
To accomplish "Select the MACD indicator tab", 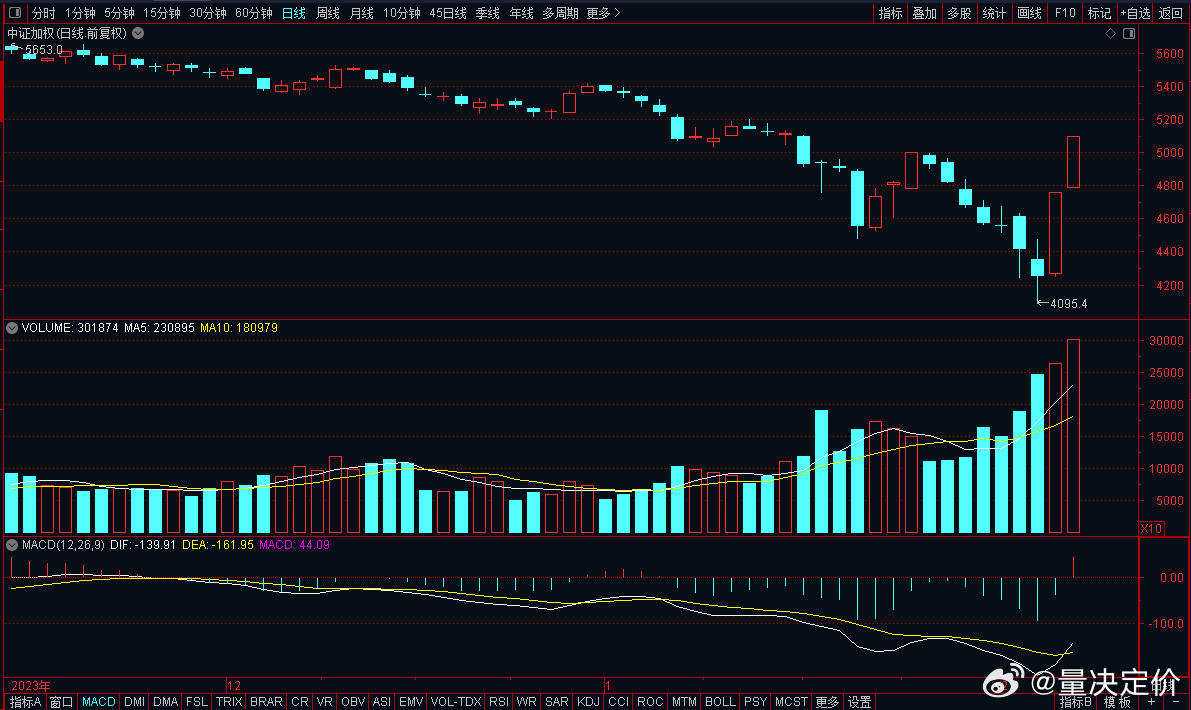I will [99, 702].
